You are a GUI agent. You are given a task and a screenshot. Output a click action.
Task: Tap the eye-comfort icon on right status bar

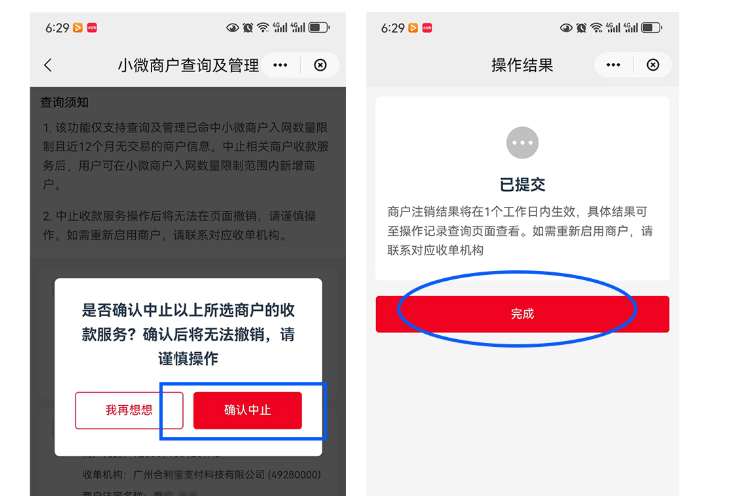[566, 28]
